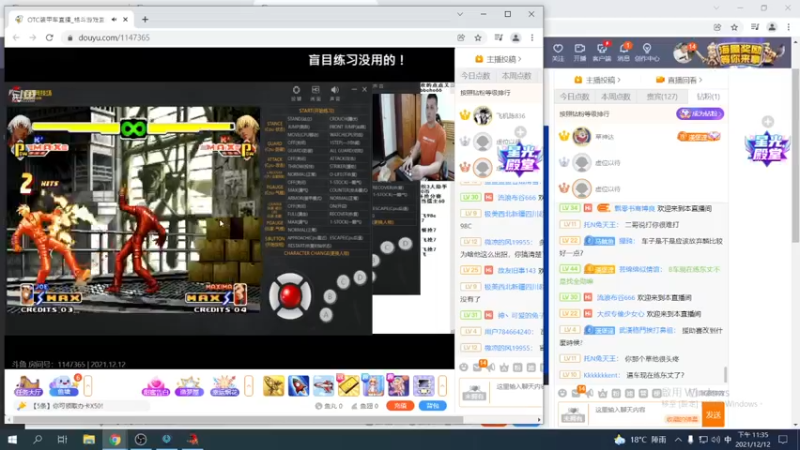This screenshot has height=450, width=800.
Task: Click the douyu.com/1147365 address bar
Action: (x=258, y=38)
